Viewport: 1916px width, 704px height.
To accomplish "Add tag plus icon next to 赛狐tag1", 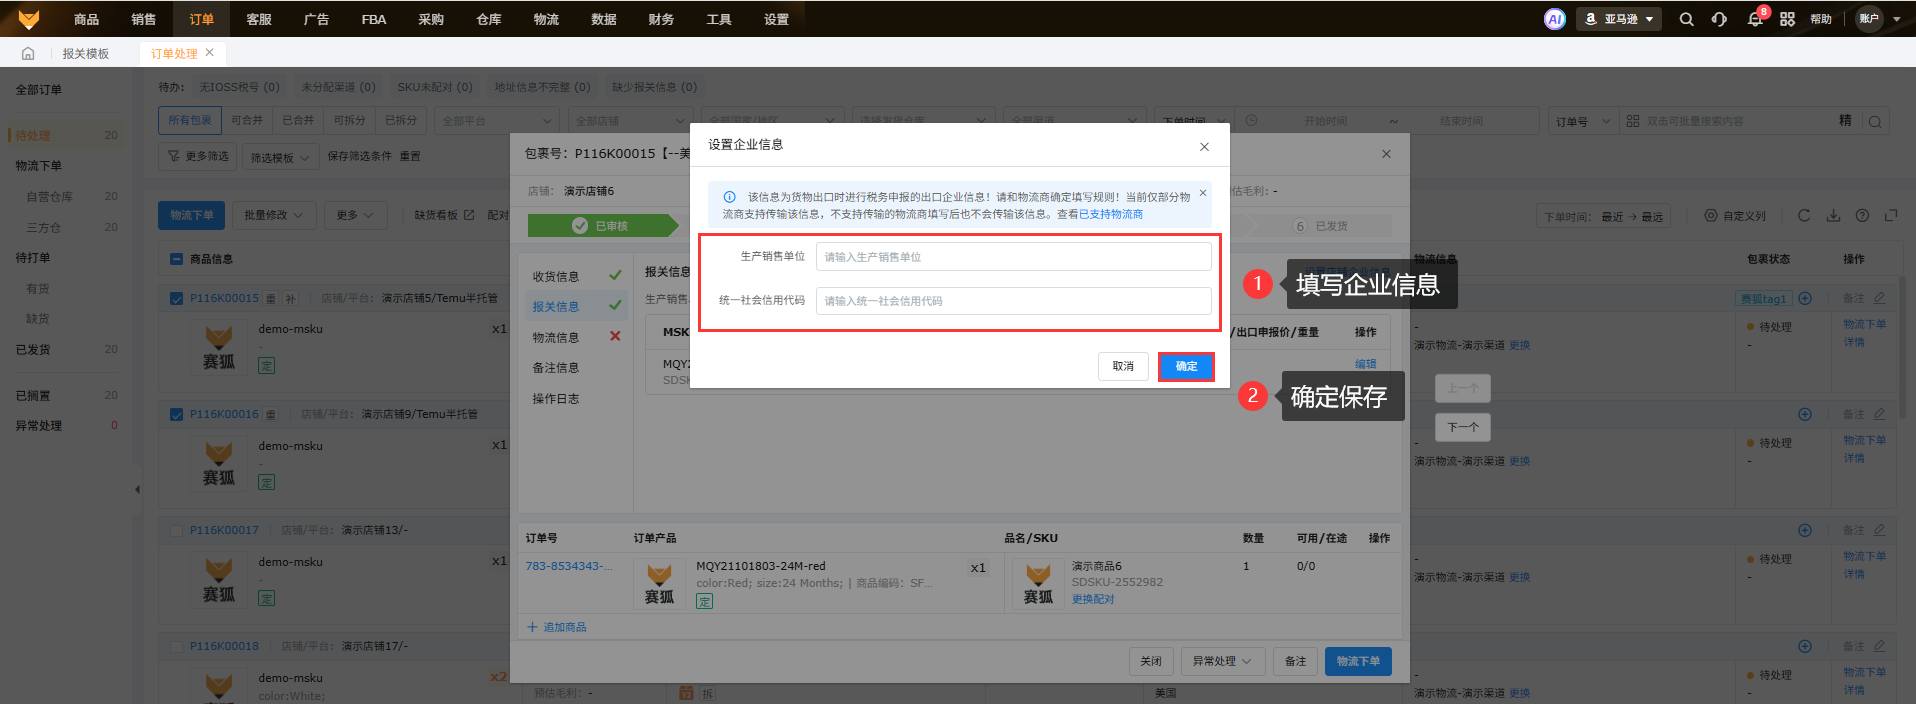I will tap(1805, 298).
